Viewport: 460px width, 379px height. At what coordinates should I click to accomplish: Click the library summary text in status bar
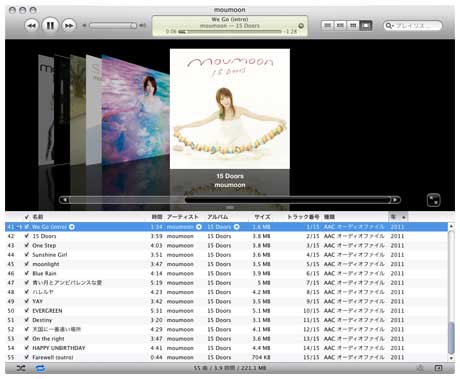pos(230,368)
